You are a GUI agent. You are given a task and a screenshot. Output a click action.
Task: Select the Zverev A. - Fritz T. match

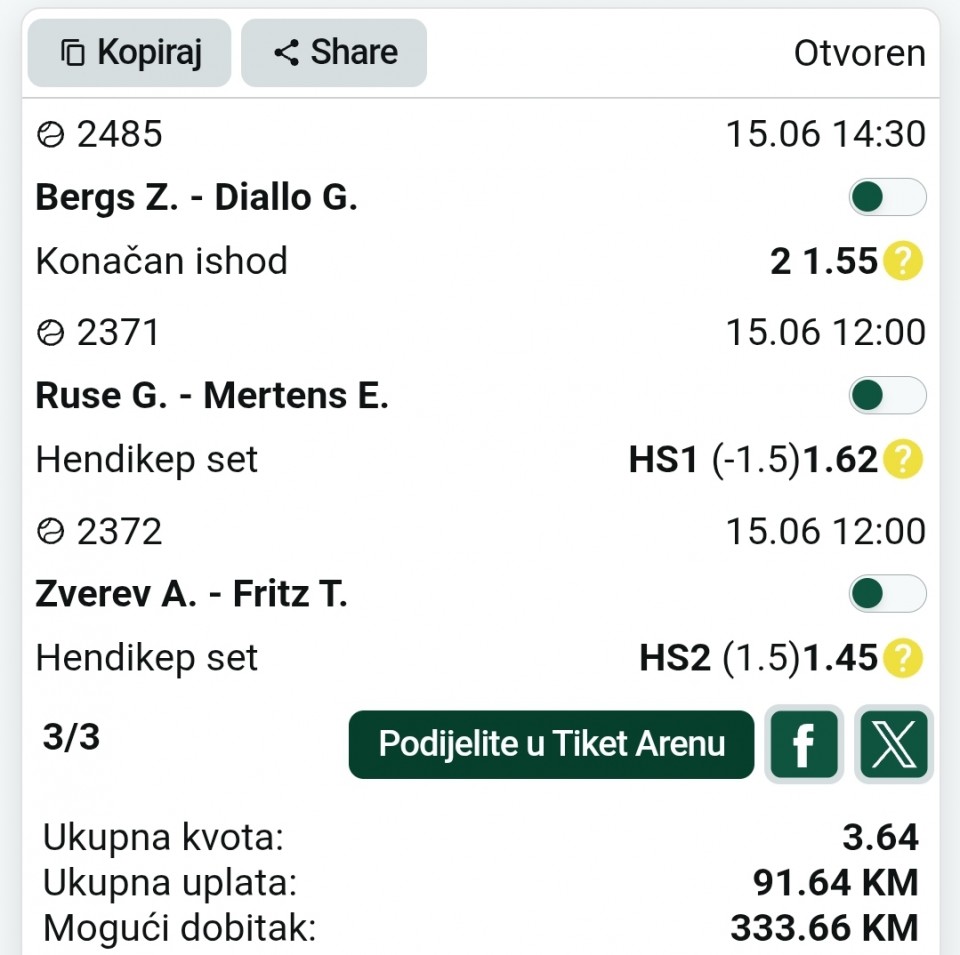[191, 594]
